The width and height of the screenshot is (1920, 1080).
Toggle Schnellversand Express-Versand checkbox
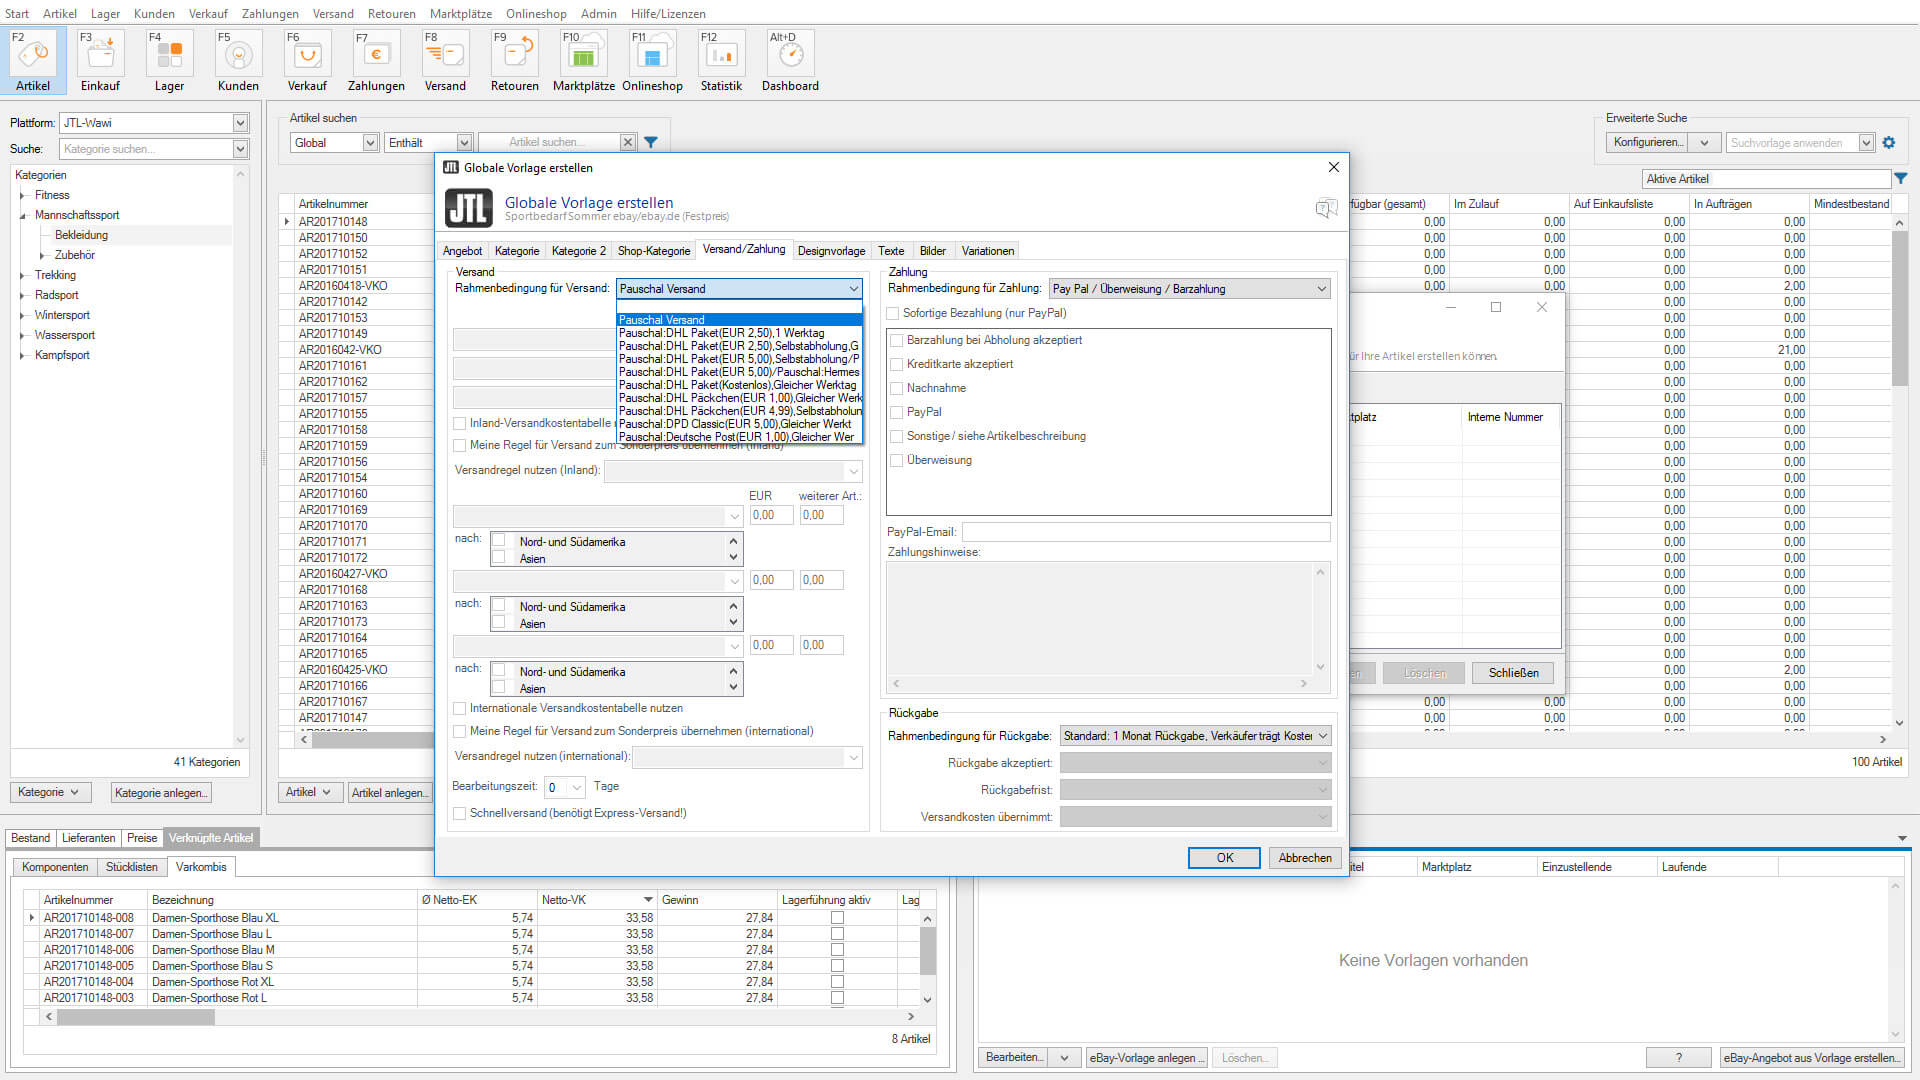pos(460,814)
